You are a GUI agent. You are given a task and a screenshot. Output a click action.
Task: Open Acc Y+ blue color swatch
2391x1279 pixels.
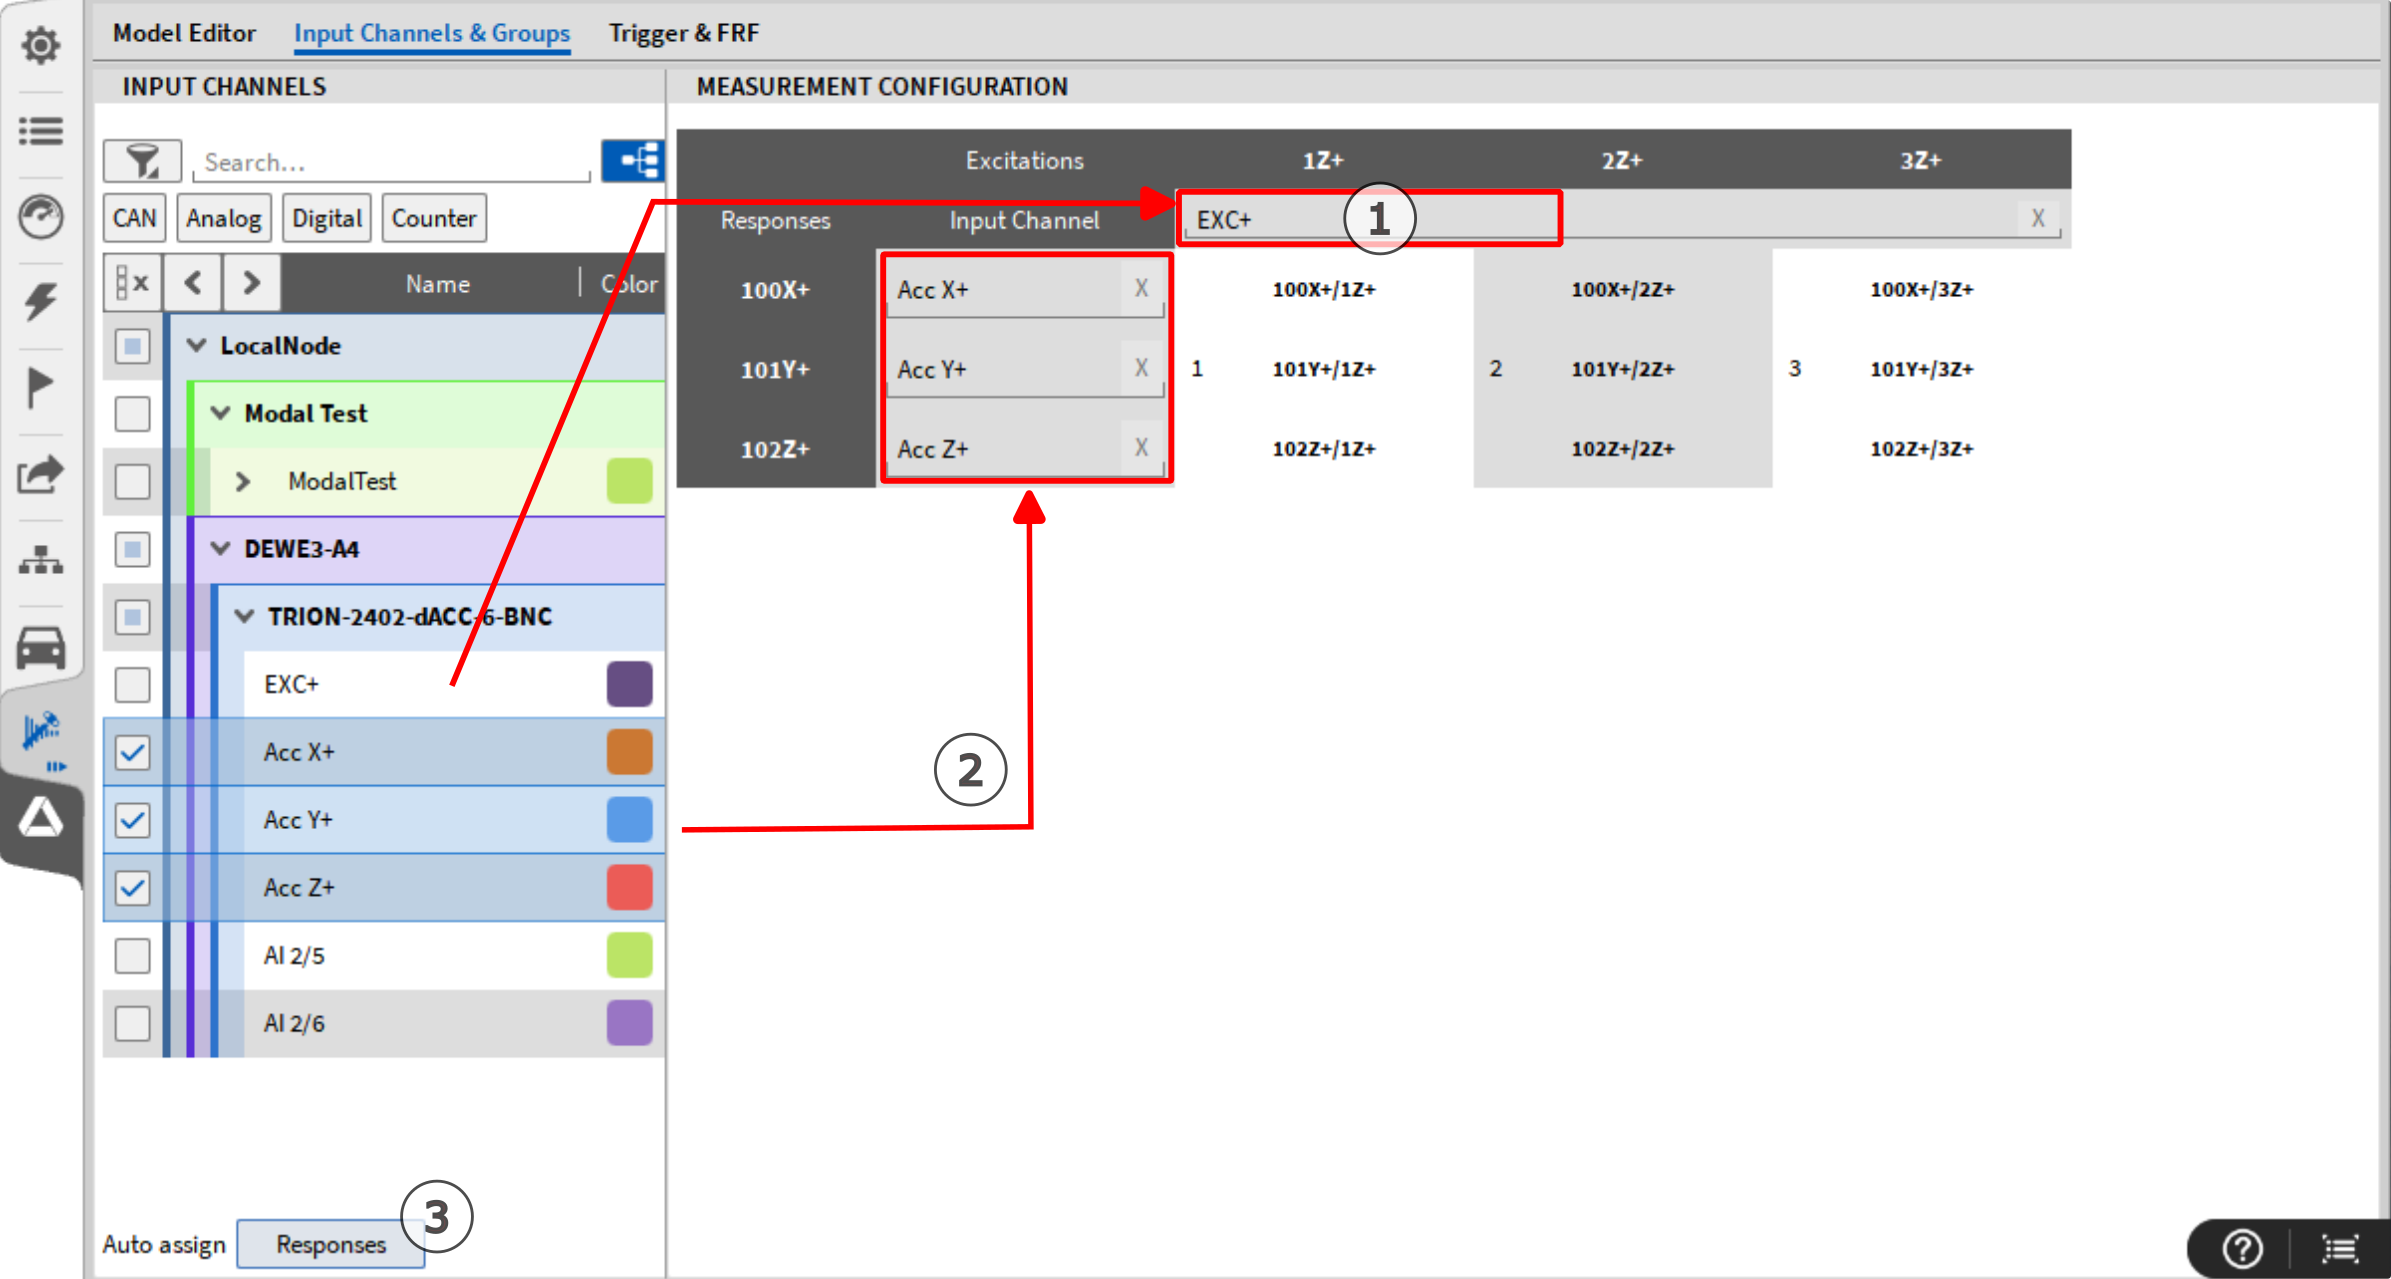629,820
